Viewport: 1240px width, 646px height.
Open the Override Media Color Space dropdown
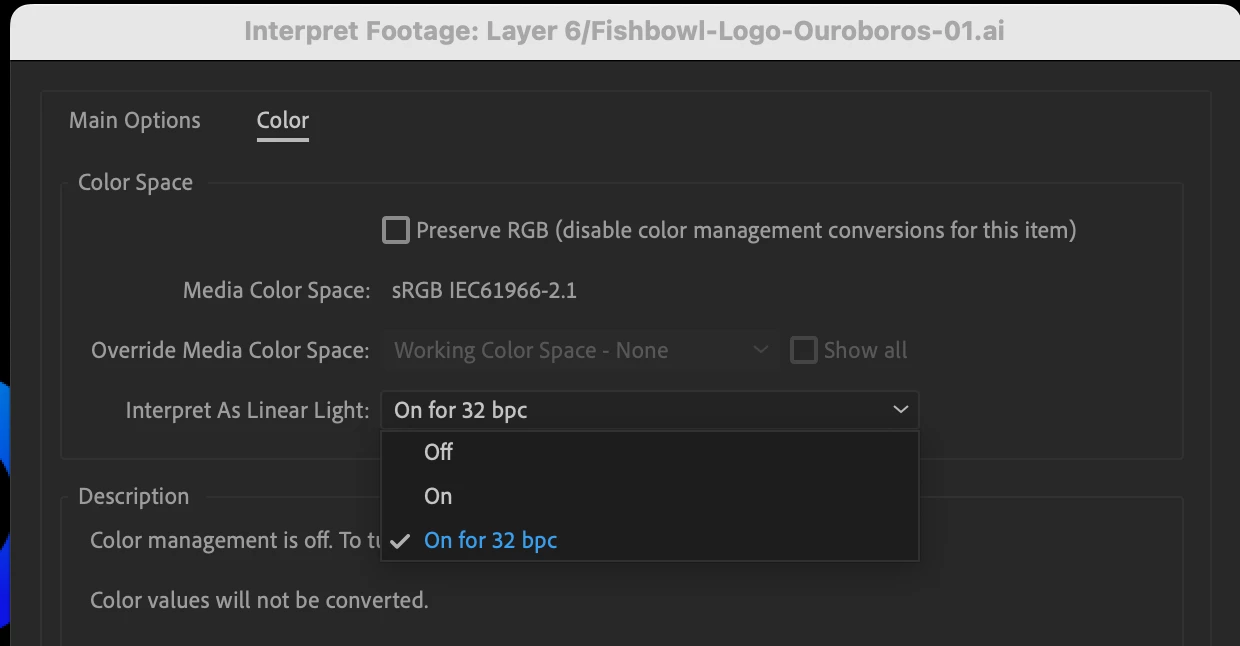(x=575, y=351)
